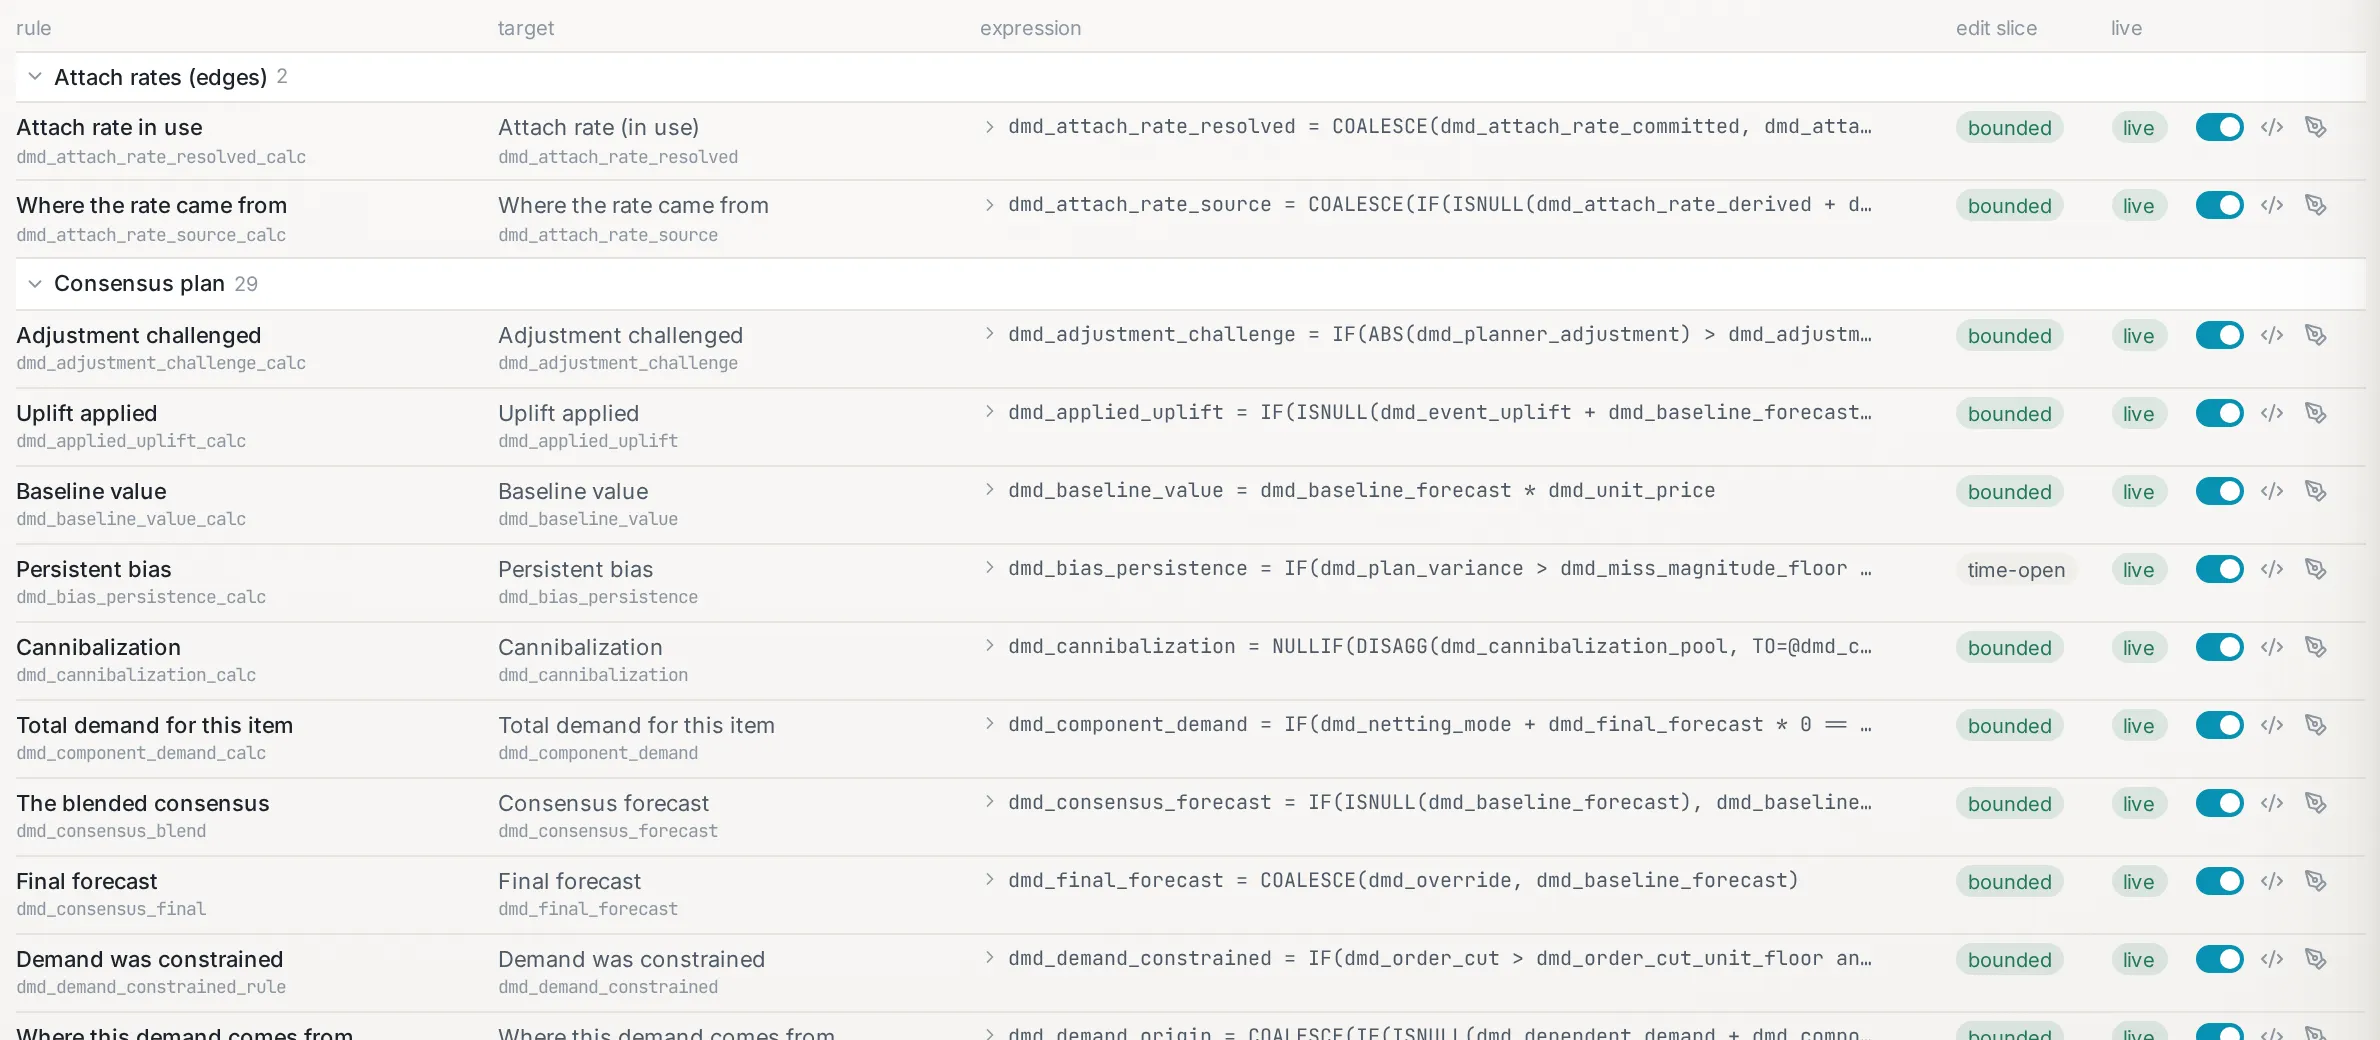Image resolution: width=2380 pixels, height=1040 pixels.
Task: Click the bounded badge for Uplift applied
Action: click(x=2010, y=414)
